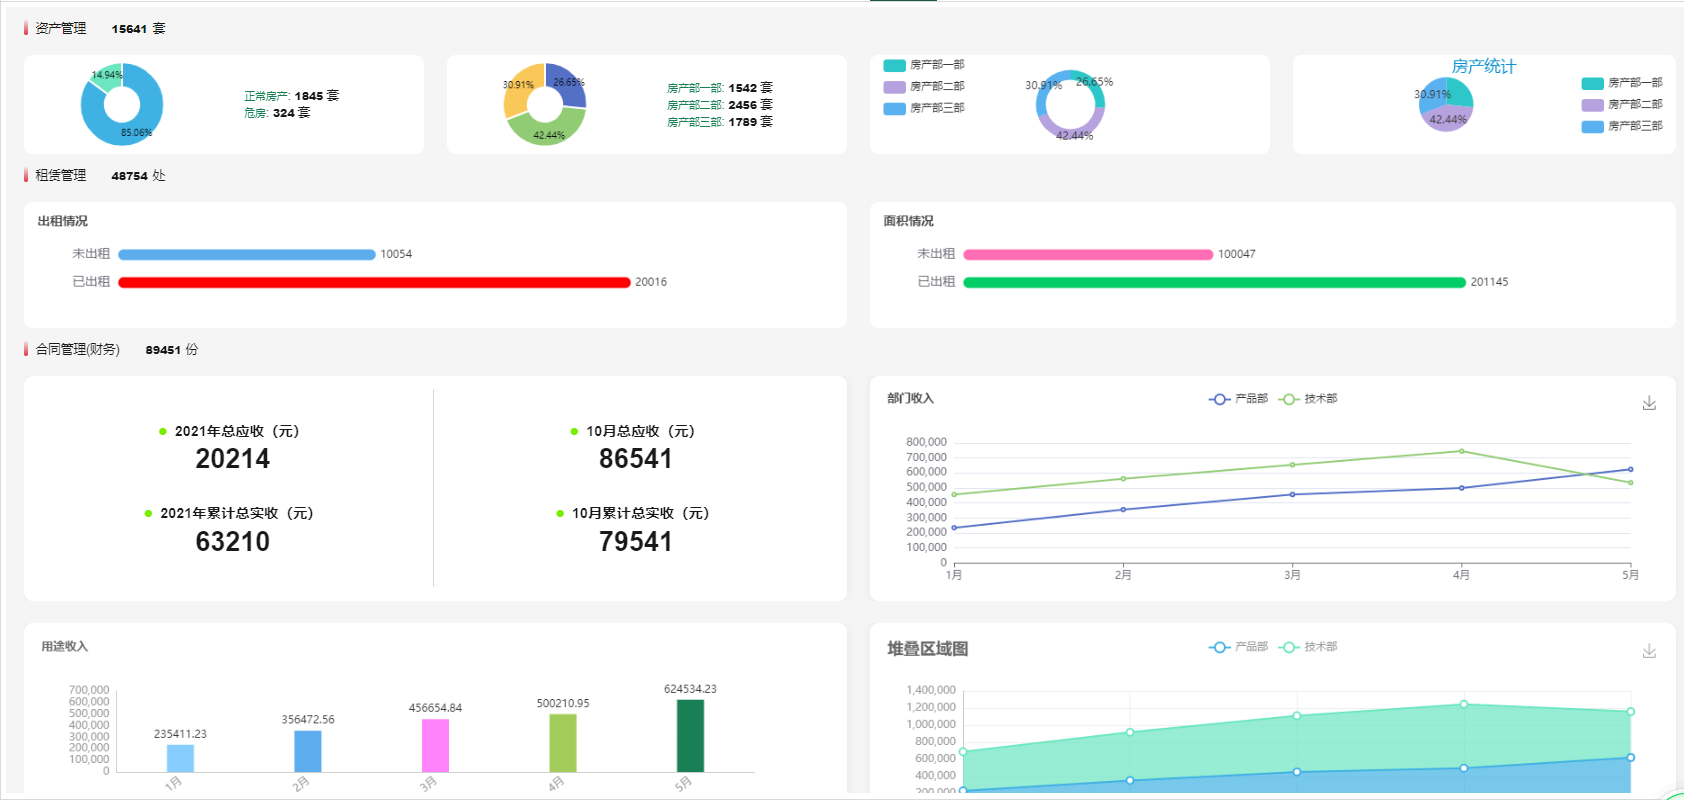Screen dimensions: 1684x800
Task: Toggle 产品部 series in 堆叠区域图 legend
Action: [1238, 647]
